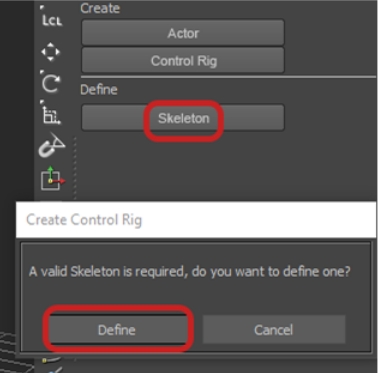Grab the dotted toolbar grip handle
Image resolution: width=378 pixels, height=373 pixels.
coord(75,168)
